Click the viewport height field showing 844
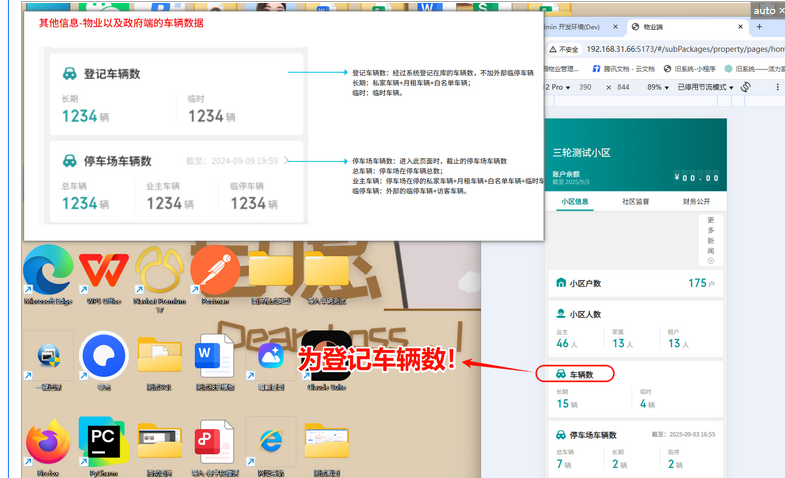Viewport: 785px width, 478px height. (623, 87)
